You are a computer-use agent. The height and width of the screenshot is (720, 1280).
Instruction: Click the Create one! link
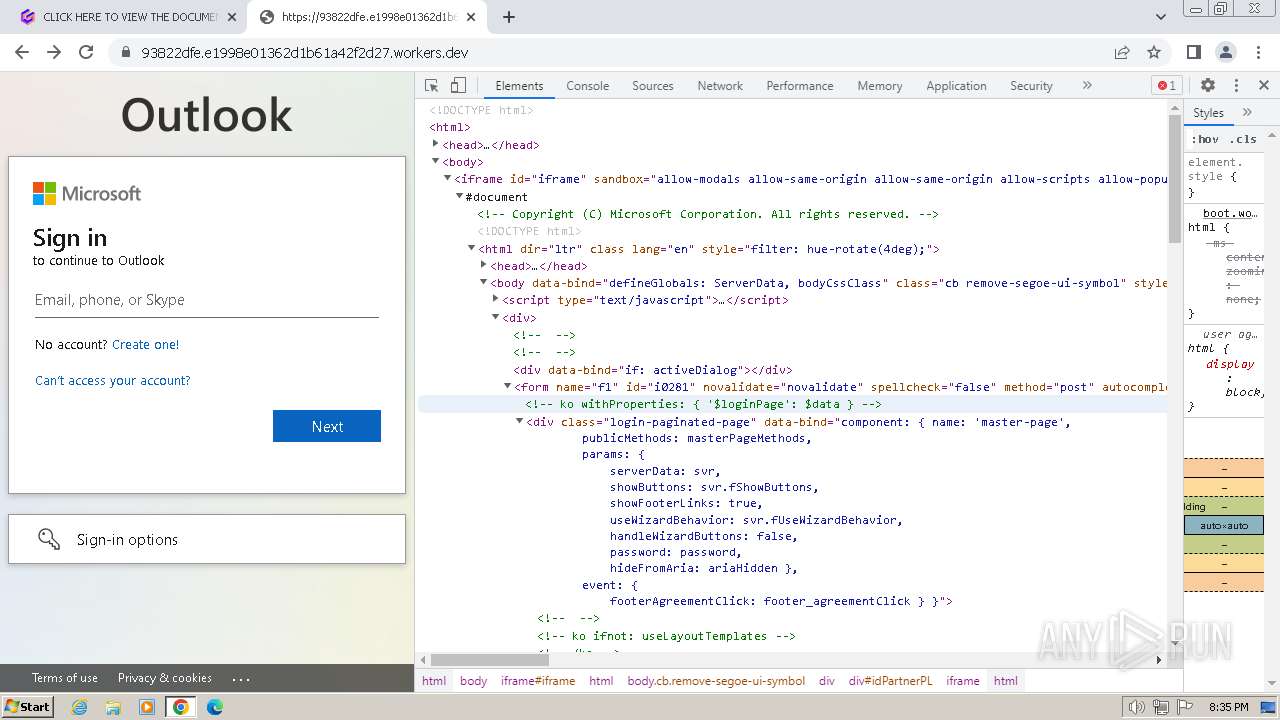(x=145, y=344)
